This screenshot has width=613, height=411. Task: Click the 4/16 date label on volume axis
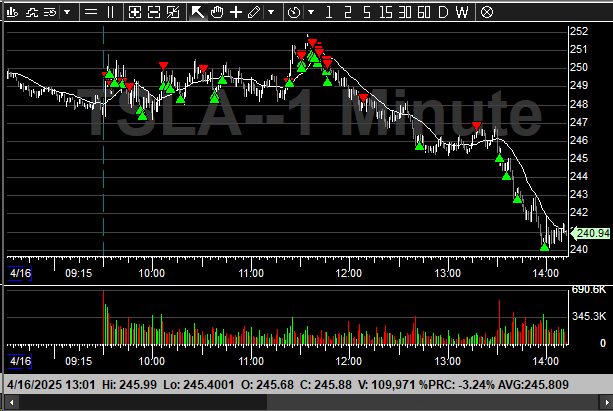[20, 361]
